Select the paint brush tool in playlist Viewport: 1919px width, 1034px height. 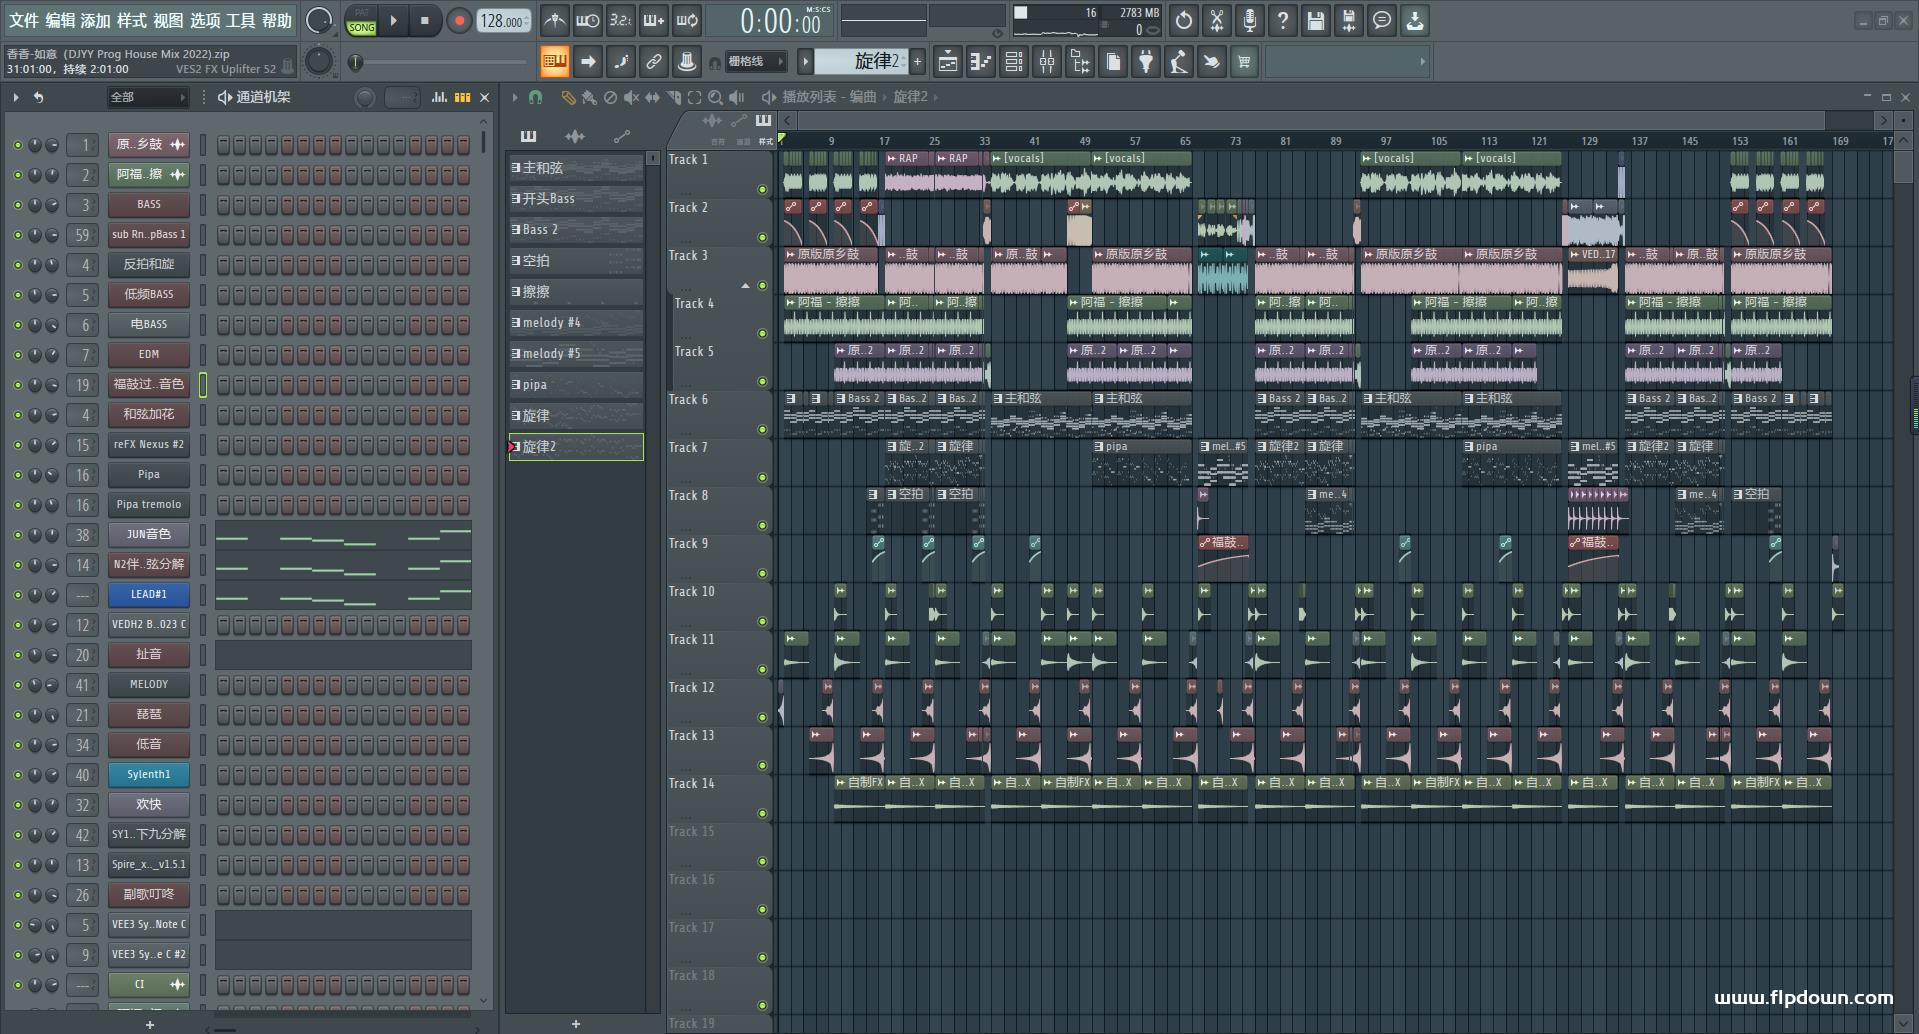click(x=588, y=97)
